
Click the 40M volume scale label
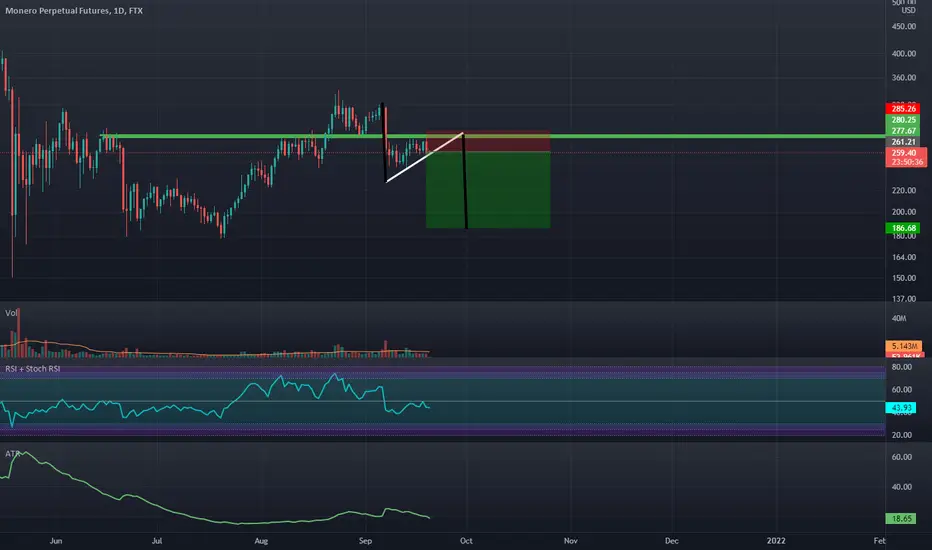pyautogui.click(x=899, y=319)
